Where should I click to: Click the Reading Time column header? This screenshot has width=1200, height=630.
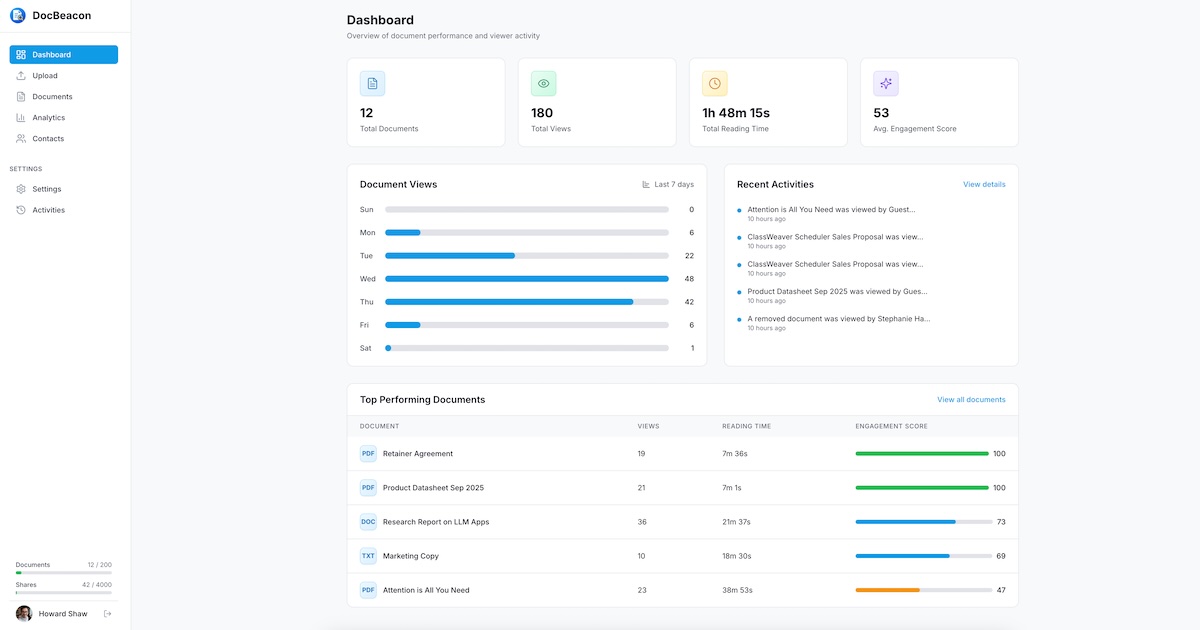[746, 427]
